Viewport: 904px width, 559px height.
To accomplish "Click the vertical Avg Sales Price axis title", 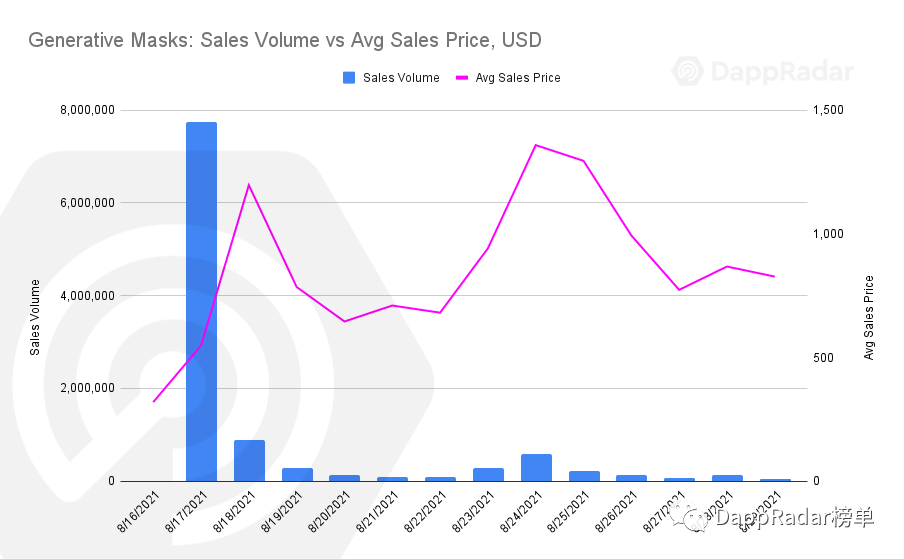I will (868, 317).
